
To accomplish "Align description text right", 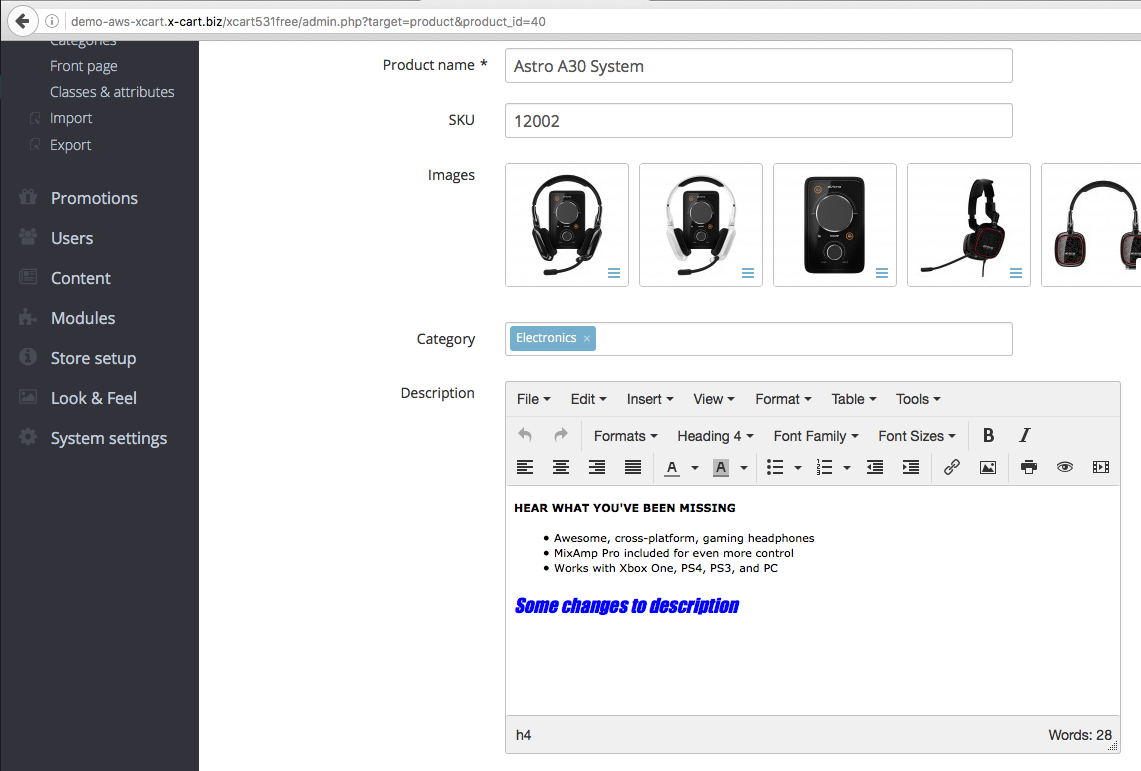I will (x=597, y=468).
